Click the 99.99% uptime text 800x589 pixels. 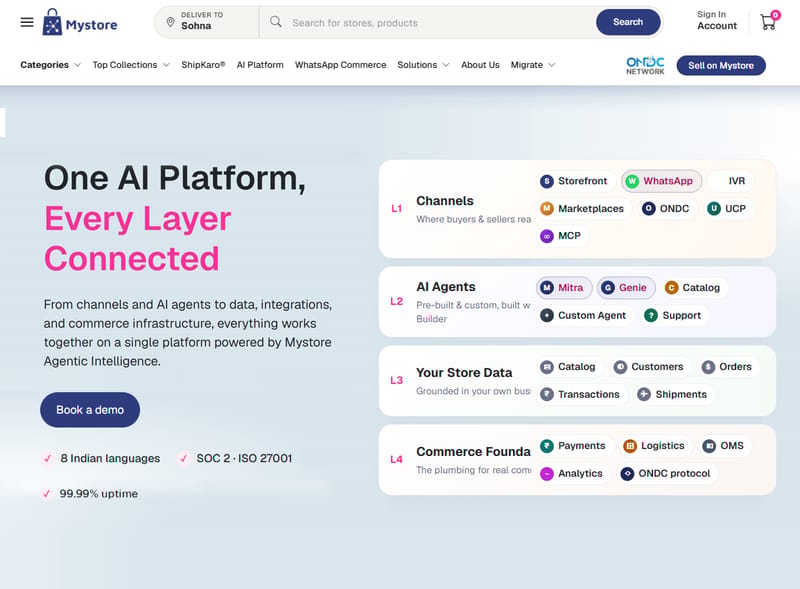98,494
